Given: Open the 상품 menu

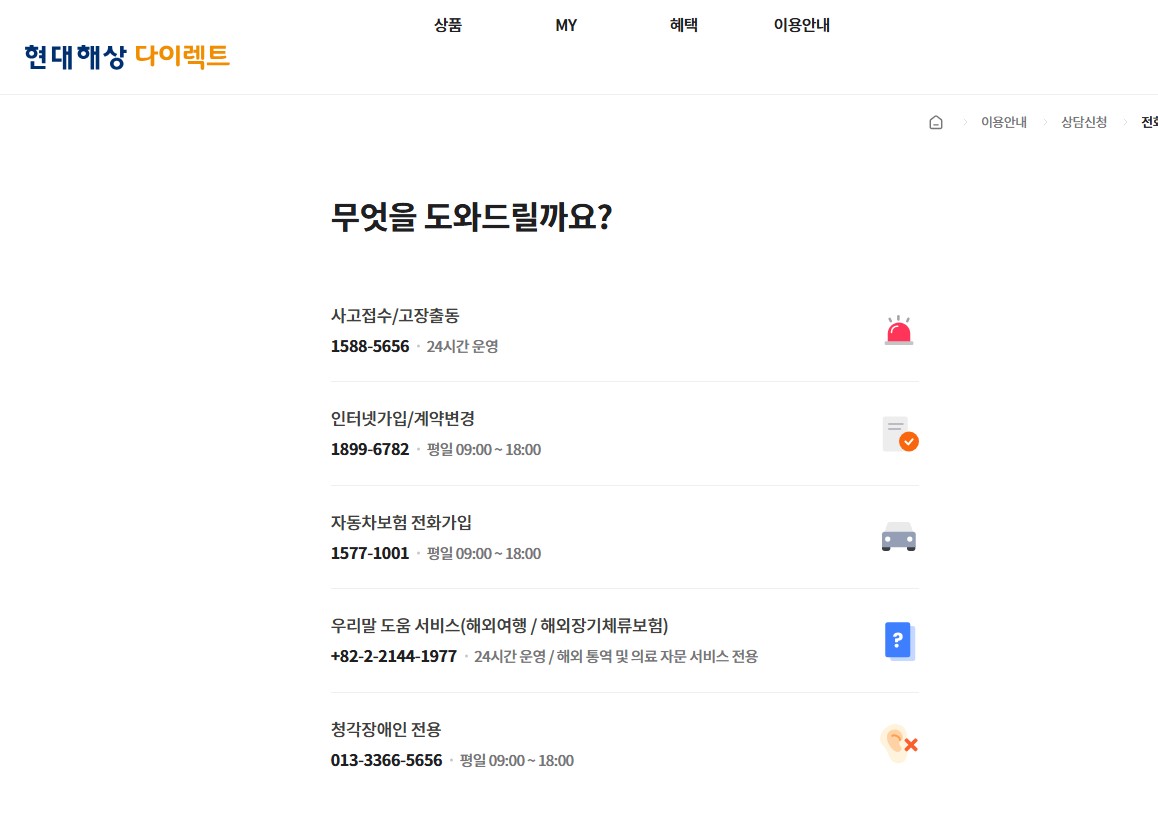Looking at the screenshot, I should coord(448,24).
